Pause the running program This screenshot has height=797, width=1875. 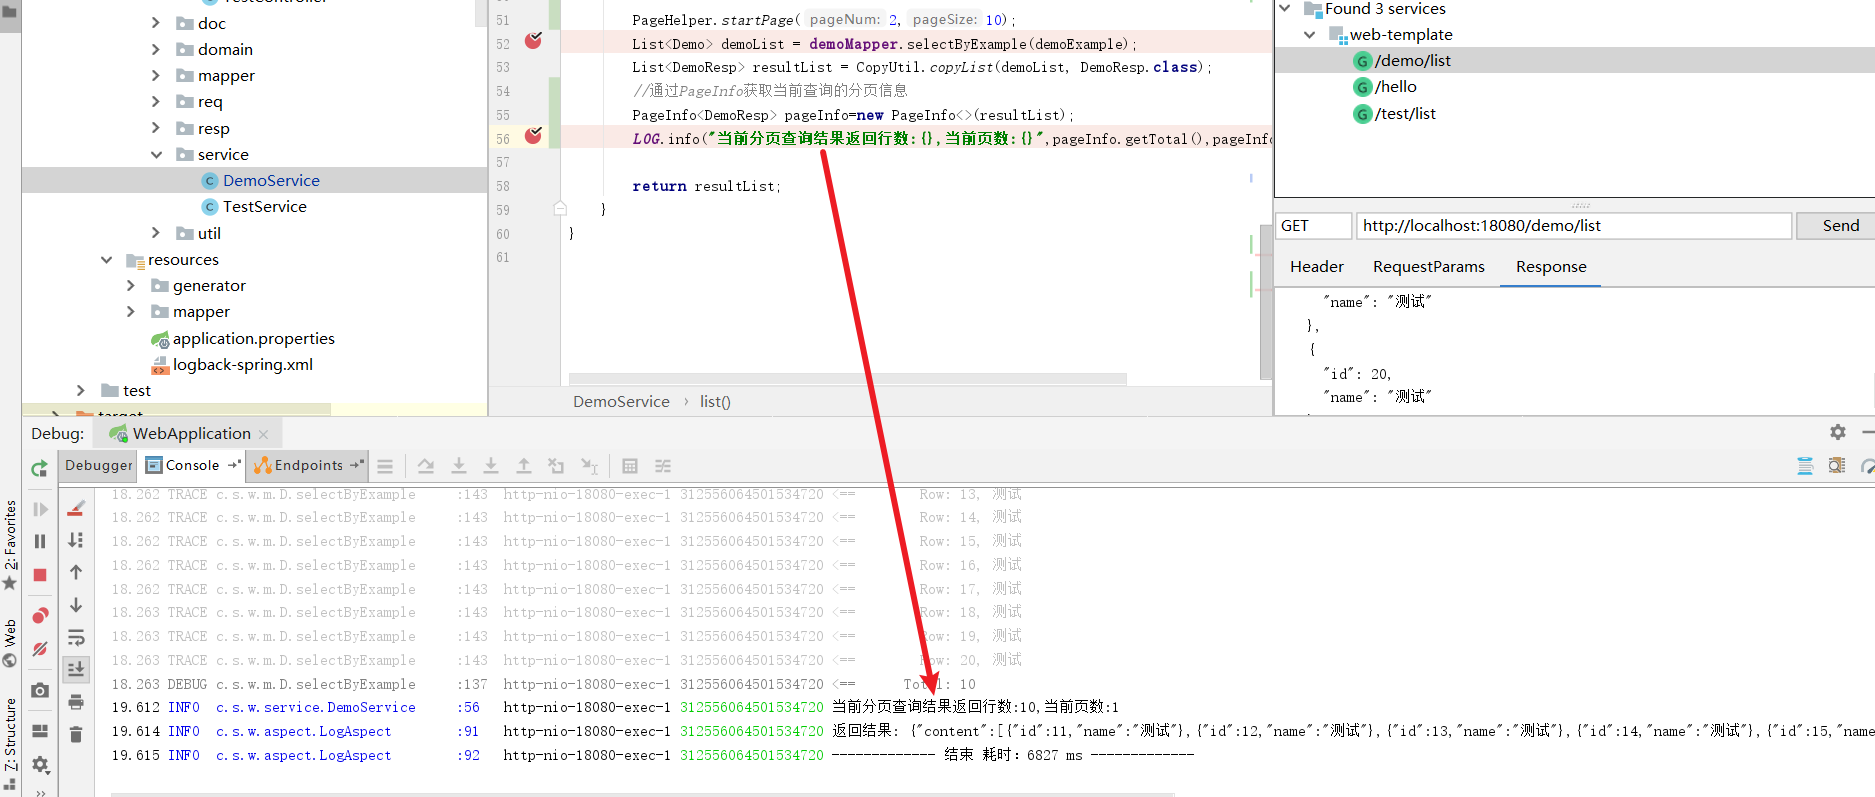click(x=40, y=541)
